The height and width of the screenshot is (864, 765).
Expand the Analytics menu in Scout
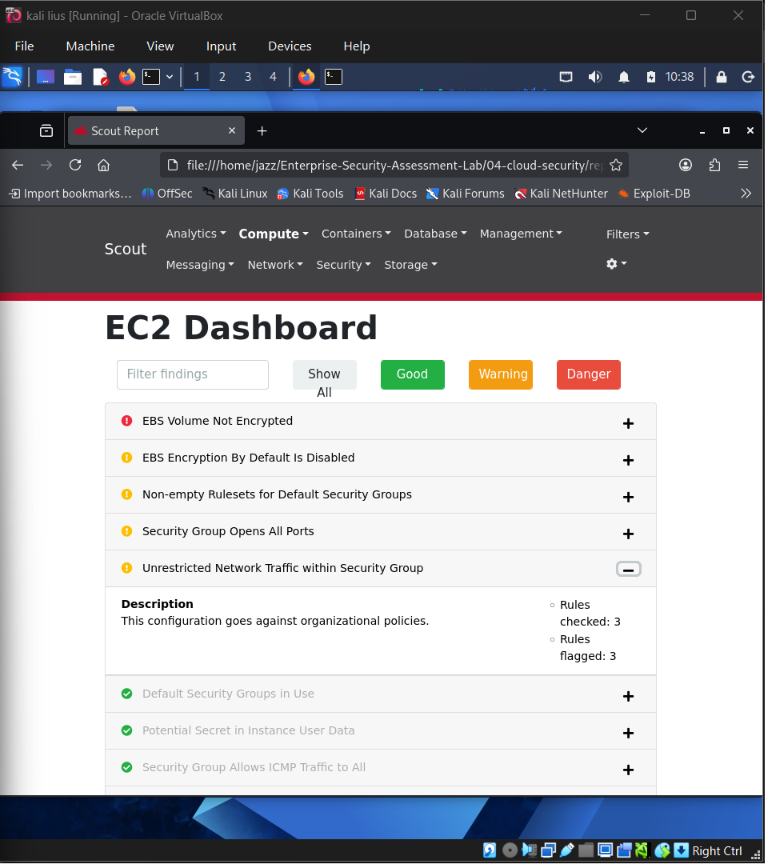tap(196, 234)
